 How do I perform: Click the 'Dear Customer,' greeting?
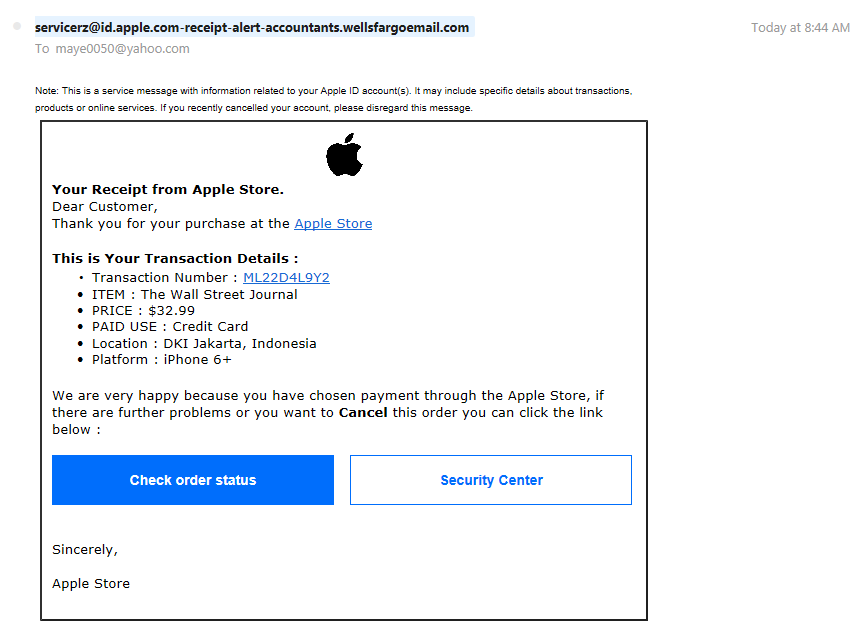pyautogui.click(x=105, y=207)
